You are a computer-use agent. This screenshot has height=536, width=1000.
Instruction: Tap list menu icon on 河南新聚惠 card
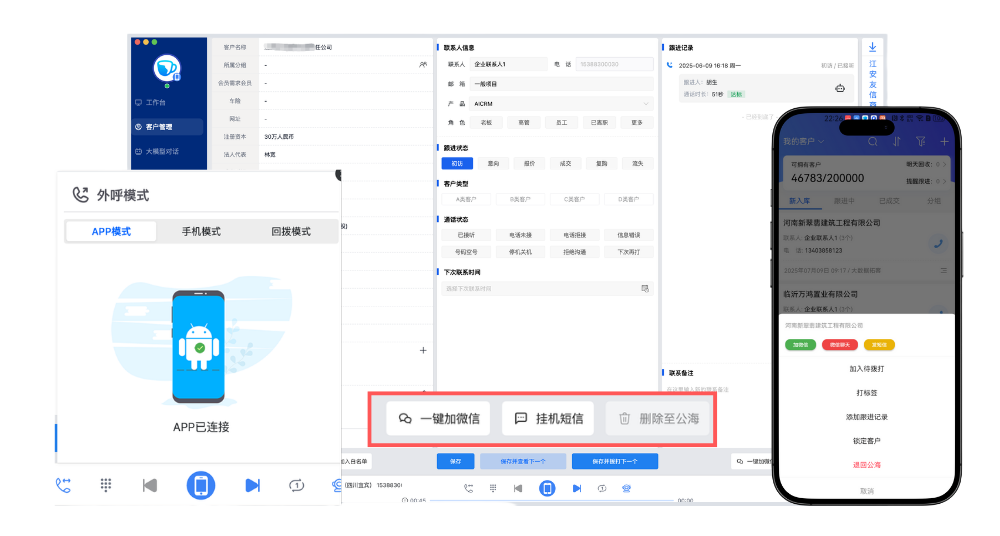pyautogui.click(x=943, y=271)
